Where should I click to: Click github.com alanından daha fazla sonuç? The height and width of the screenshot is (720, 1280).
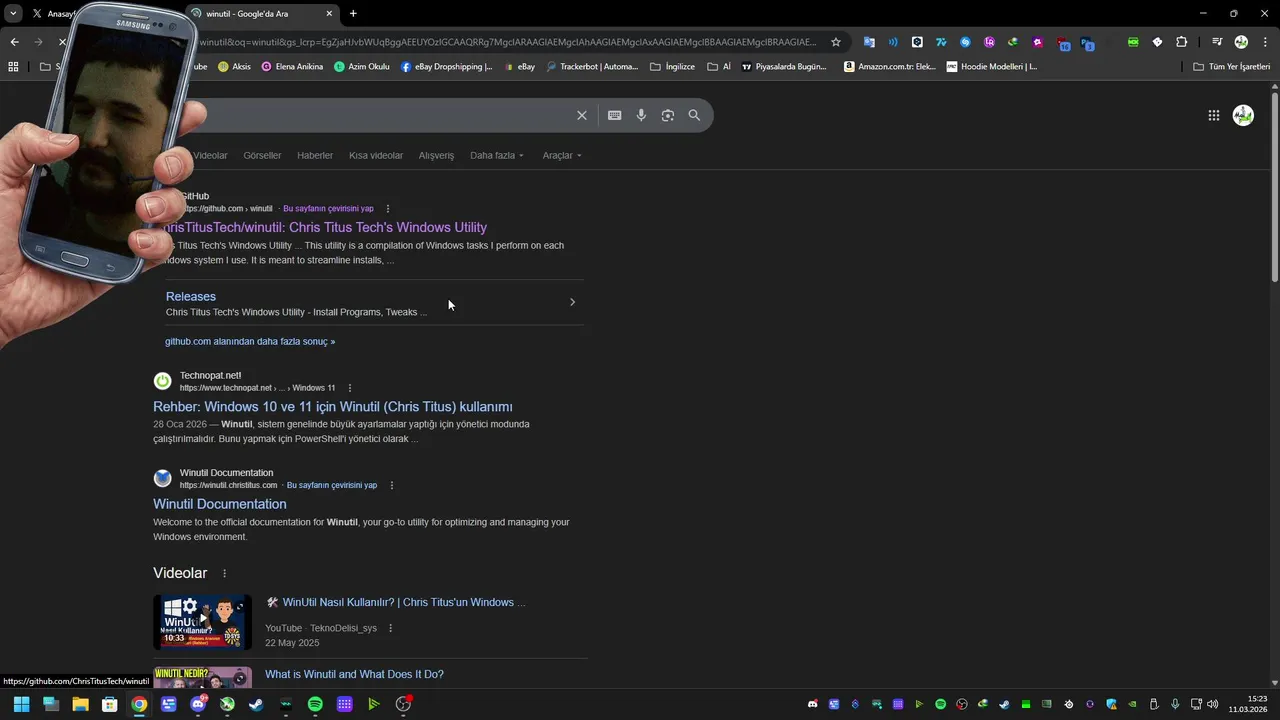(250, 341)
